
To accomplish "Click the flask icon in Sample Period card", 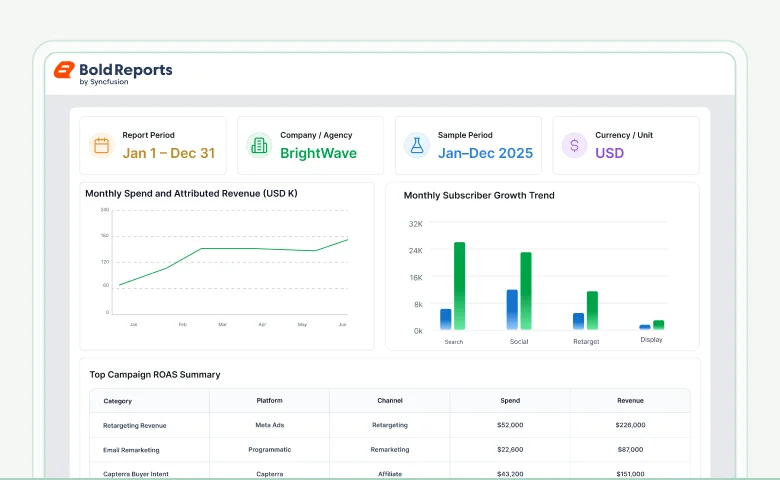I will pos(417,145).
